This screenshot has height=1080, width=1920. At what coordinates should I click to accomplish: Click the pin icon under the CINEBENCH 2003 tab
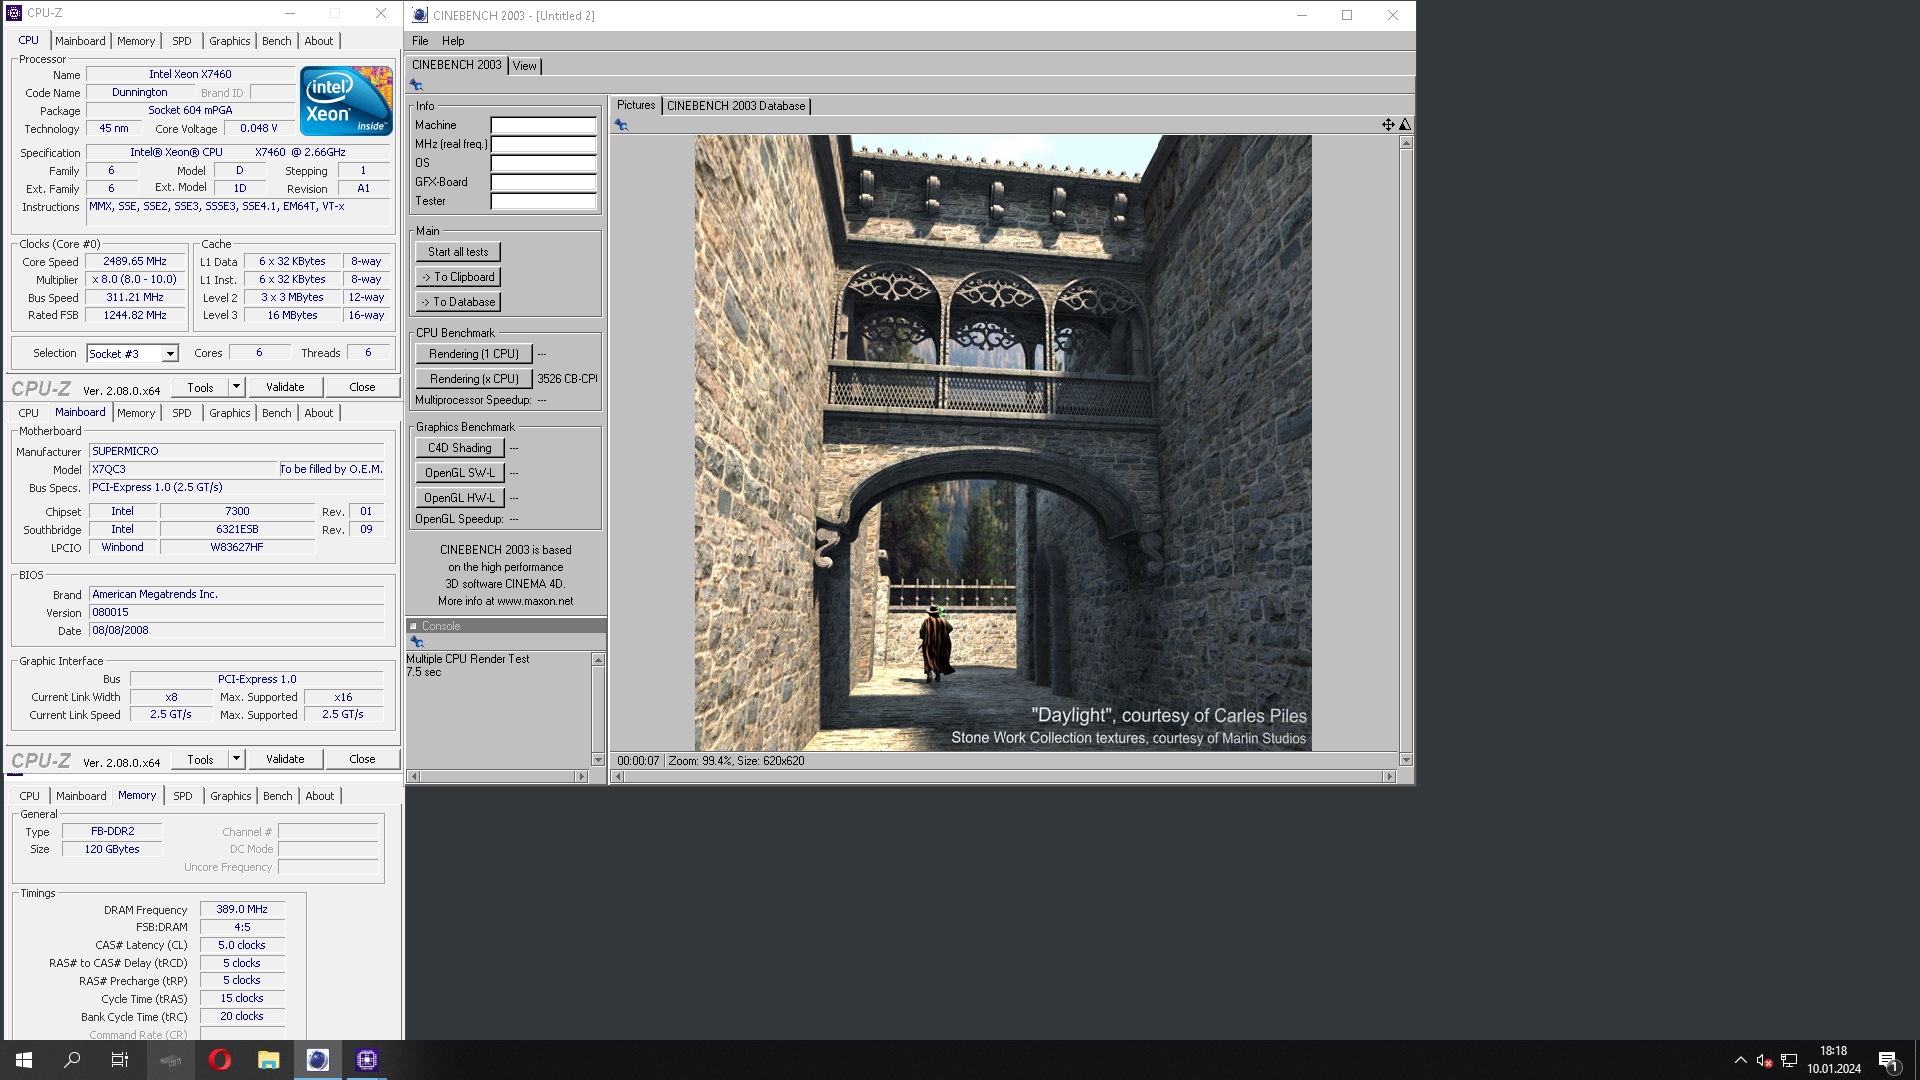(416, 85)
